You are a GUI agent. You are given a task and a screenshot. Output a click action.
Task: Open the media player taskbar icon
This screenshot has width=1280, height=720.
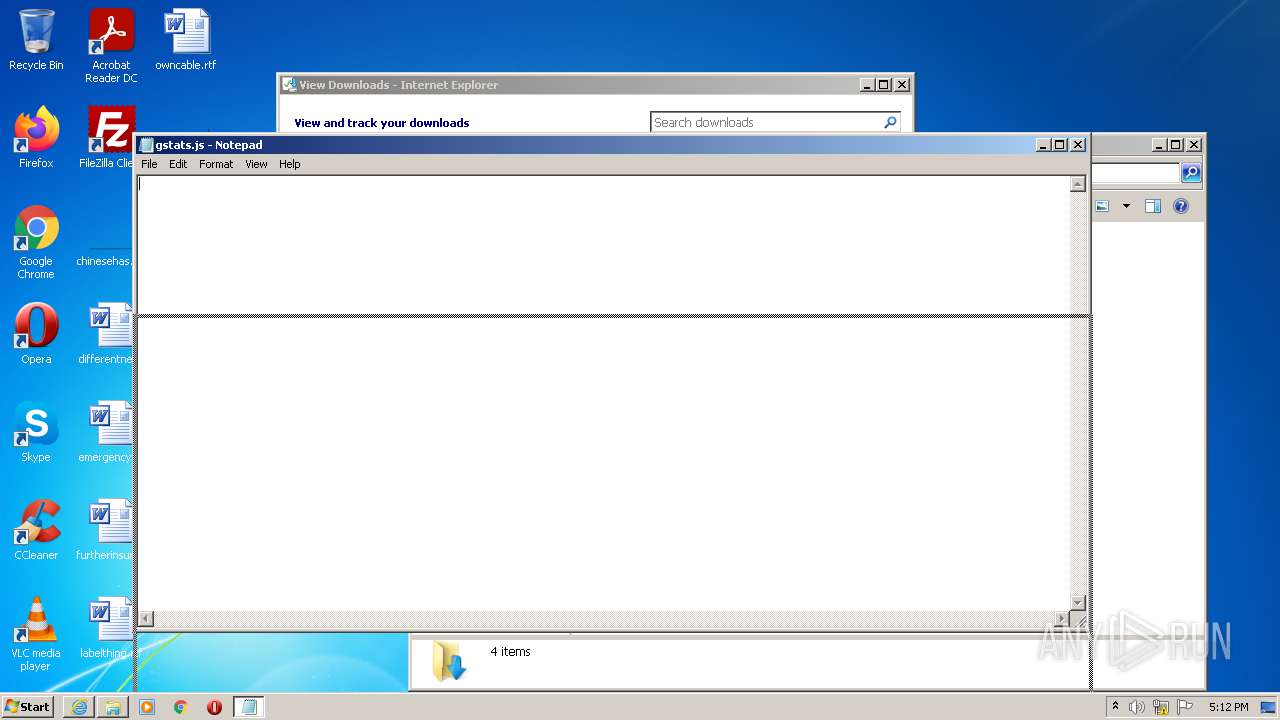(x=147, y=707)
